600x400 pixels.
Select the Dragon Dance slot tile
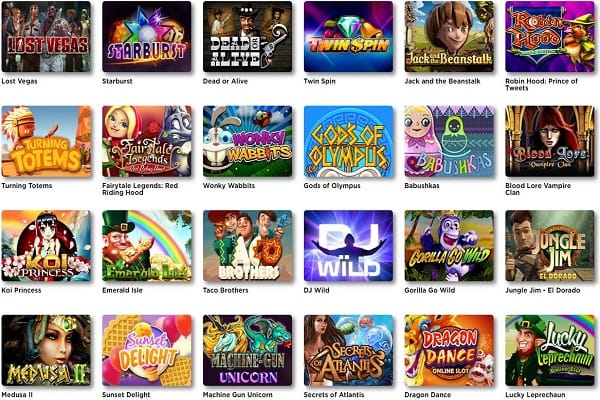coord(449,350)
